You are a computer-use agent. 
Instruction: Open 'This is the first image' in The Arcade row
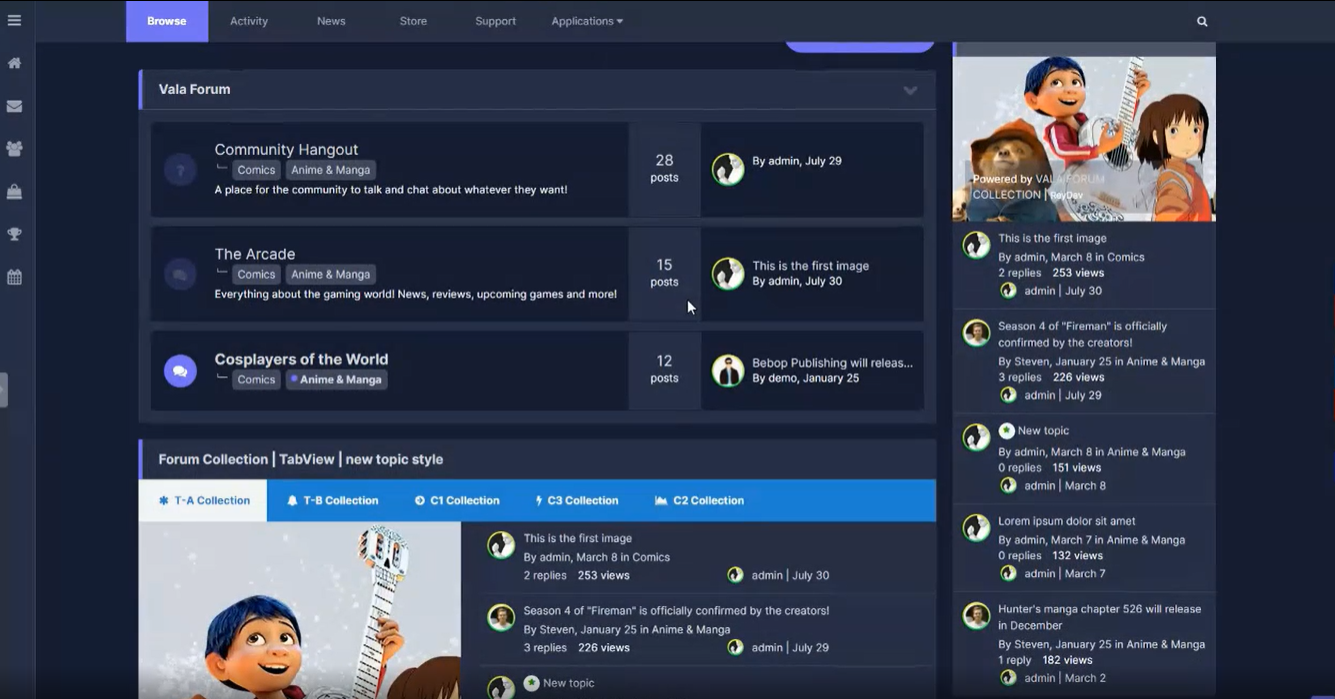810,266
